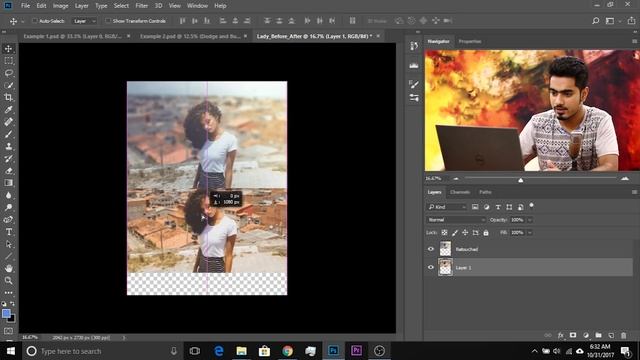Enable Show Transform Controls checkbox
640x360 pixels.
(108, 21)
